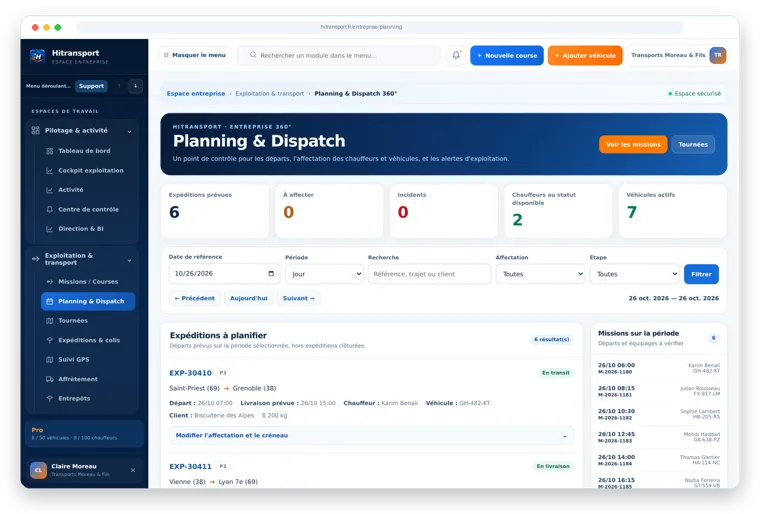Click the Filtrer button

click(x=701, y=274)
